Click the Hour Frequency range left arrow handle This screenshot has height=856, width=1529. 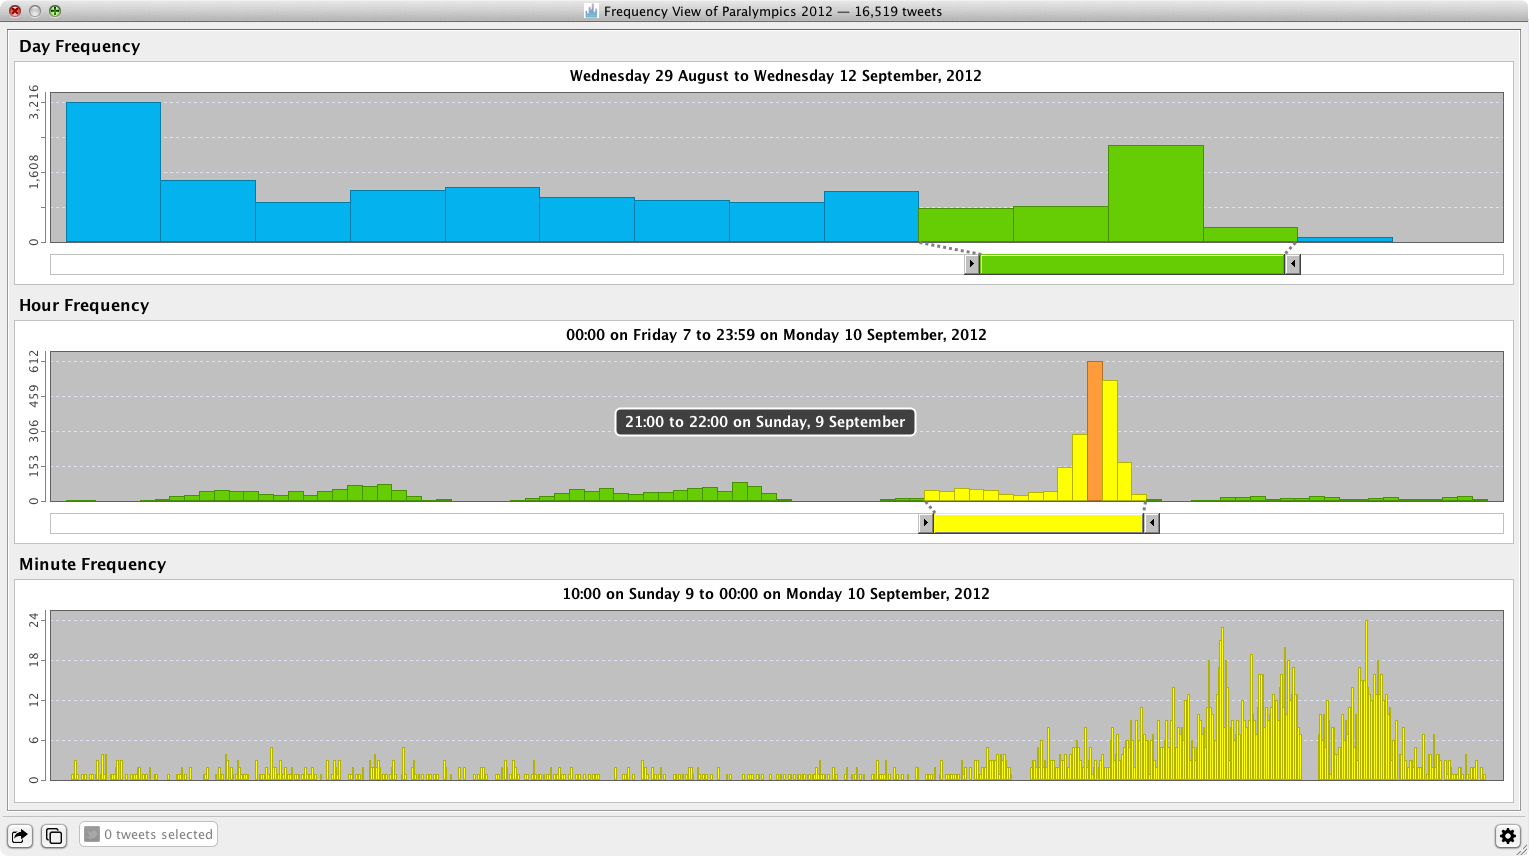point(926,523)
